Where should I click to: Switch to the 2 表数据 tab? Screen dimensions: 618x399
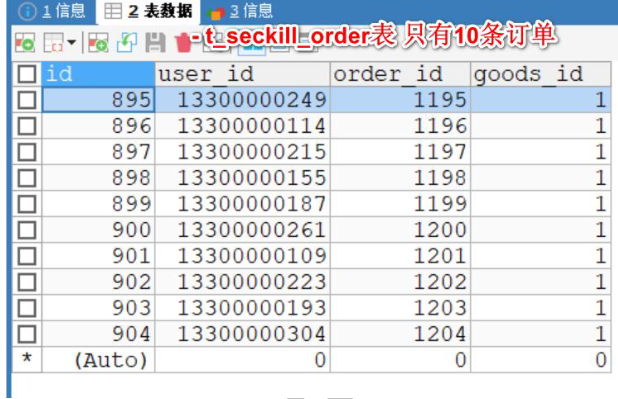pos(149,11)
